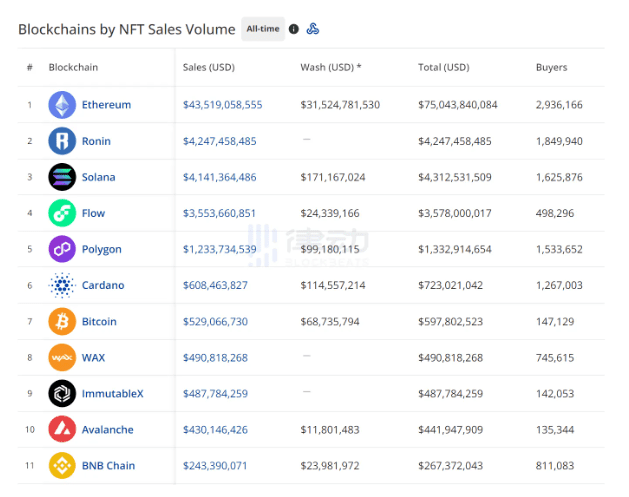629x497 pixels.
Task: Click the ImmutableX logo icon
Action: 62,394
